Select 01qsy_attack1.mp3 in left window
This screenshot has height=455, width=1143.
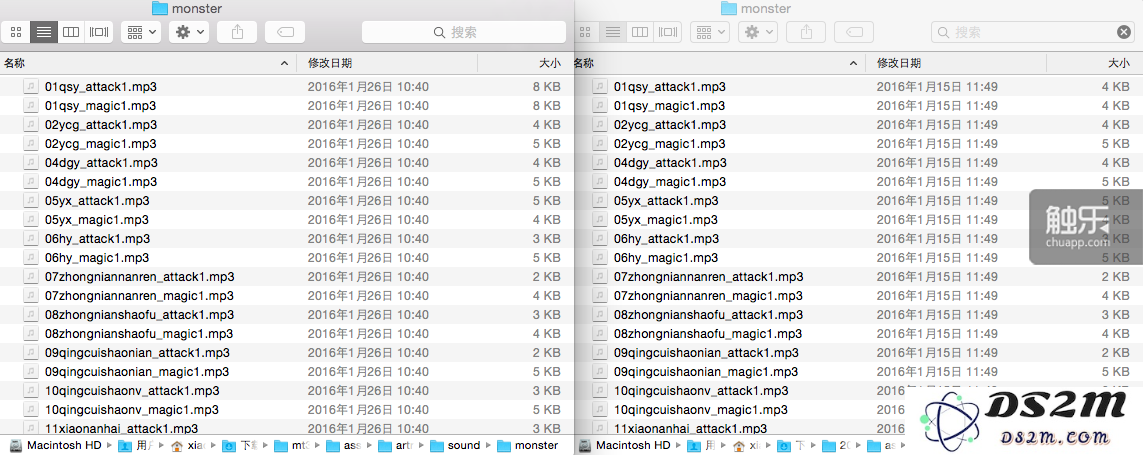(x=101, y=87)
